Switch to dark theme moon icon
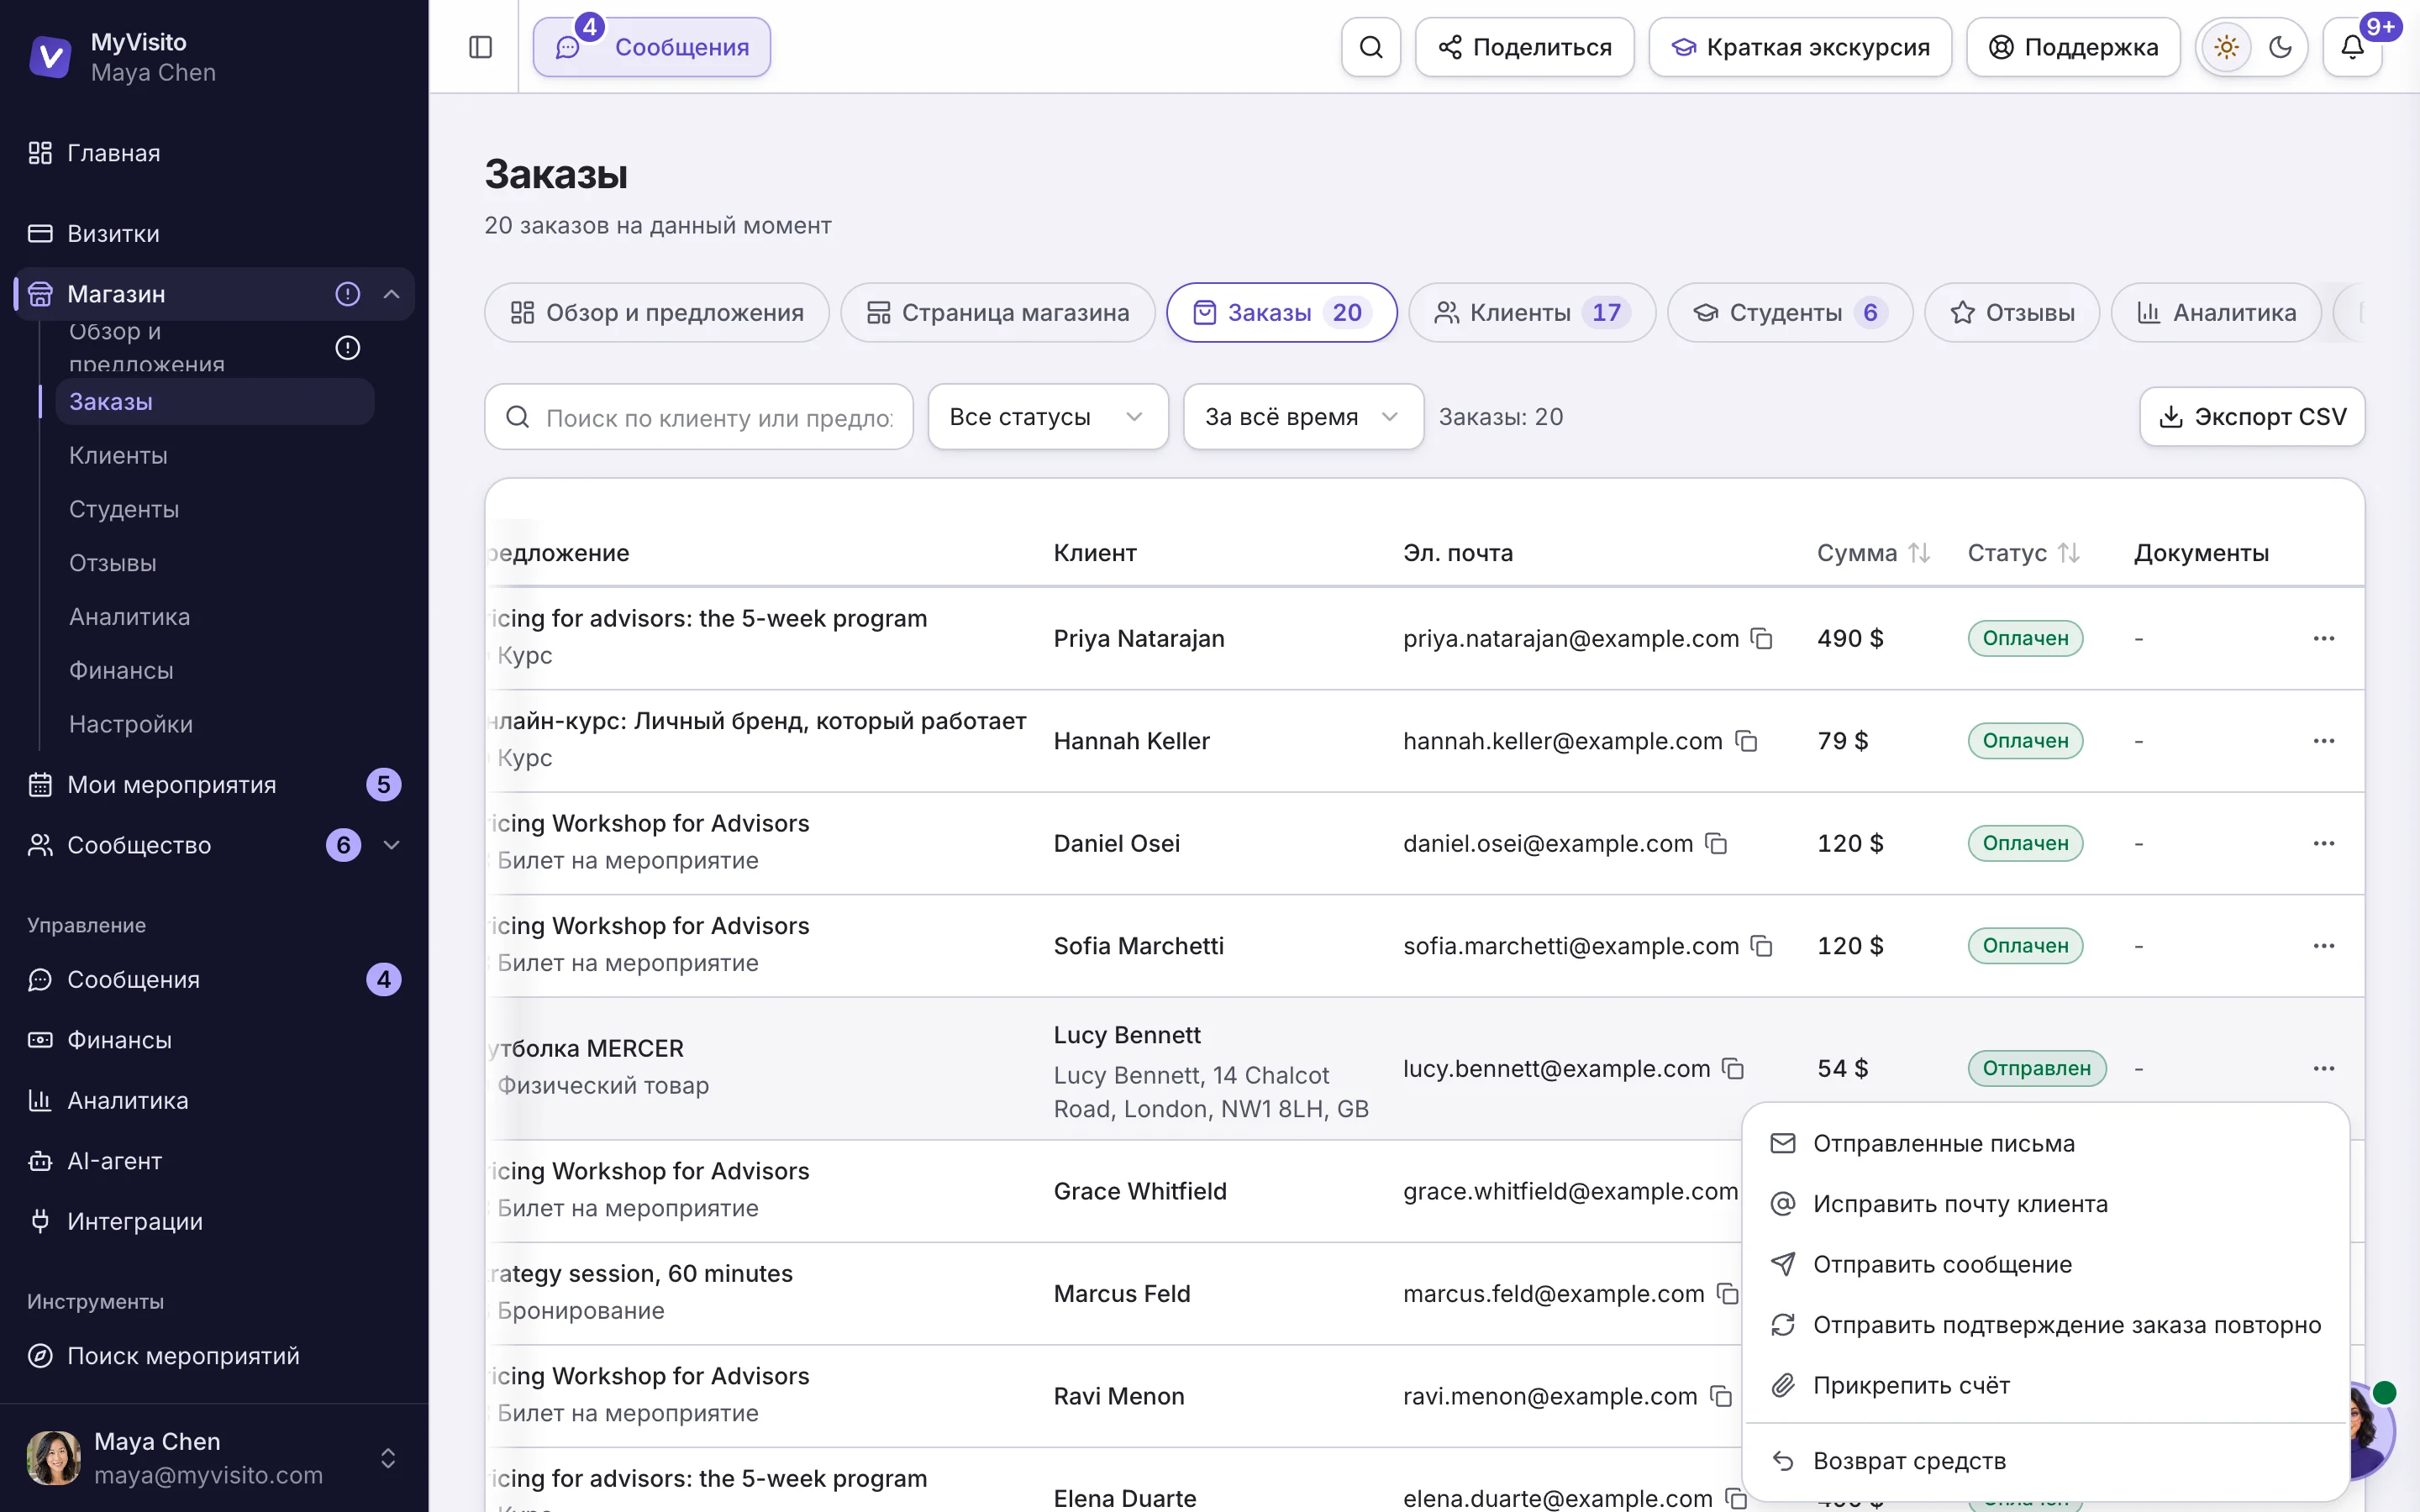This screenshot has height=1512, width=2420. pos(2280,47)
